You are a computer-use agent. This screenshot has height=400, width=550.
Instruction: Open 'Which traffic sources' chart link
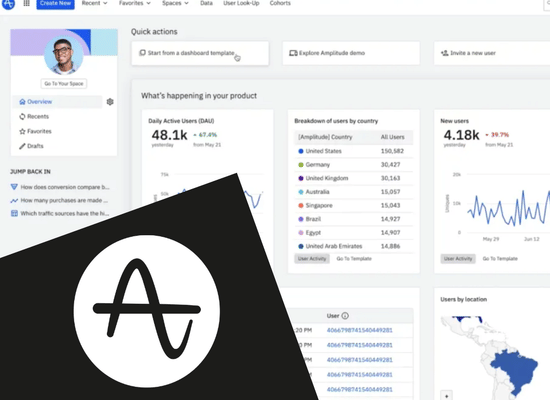tap(65, 213)
